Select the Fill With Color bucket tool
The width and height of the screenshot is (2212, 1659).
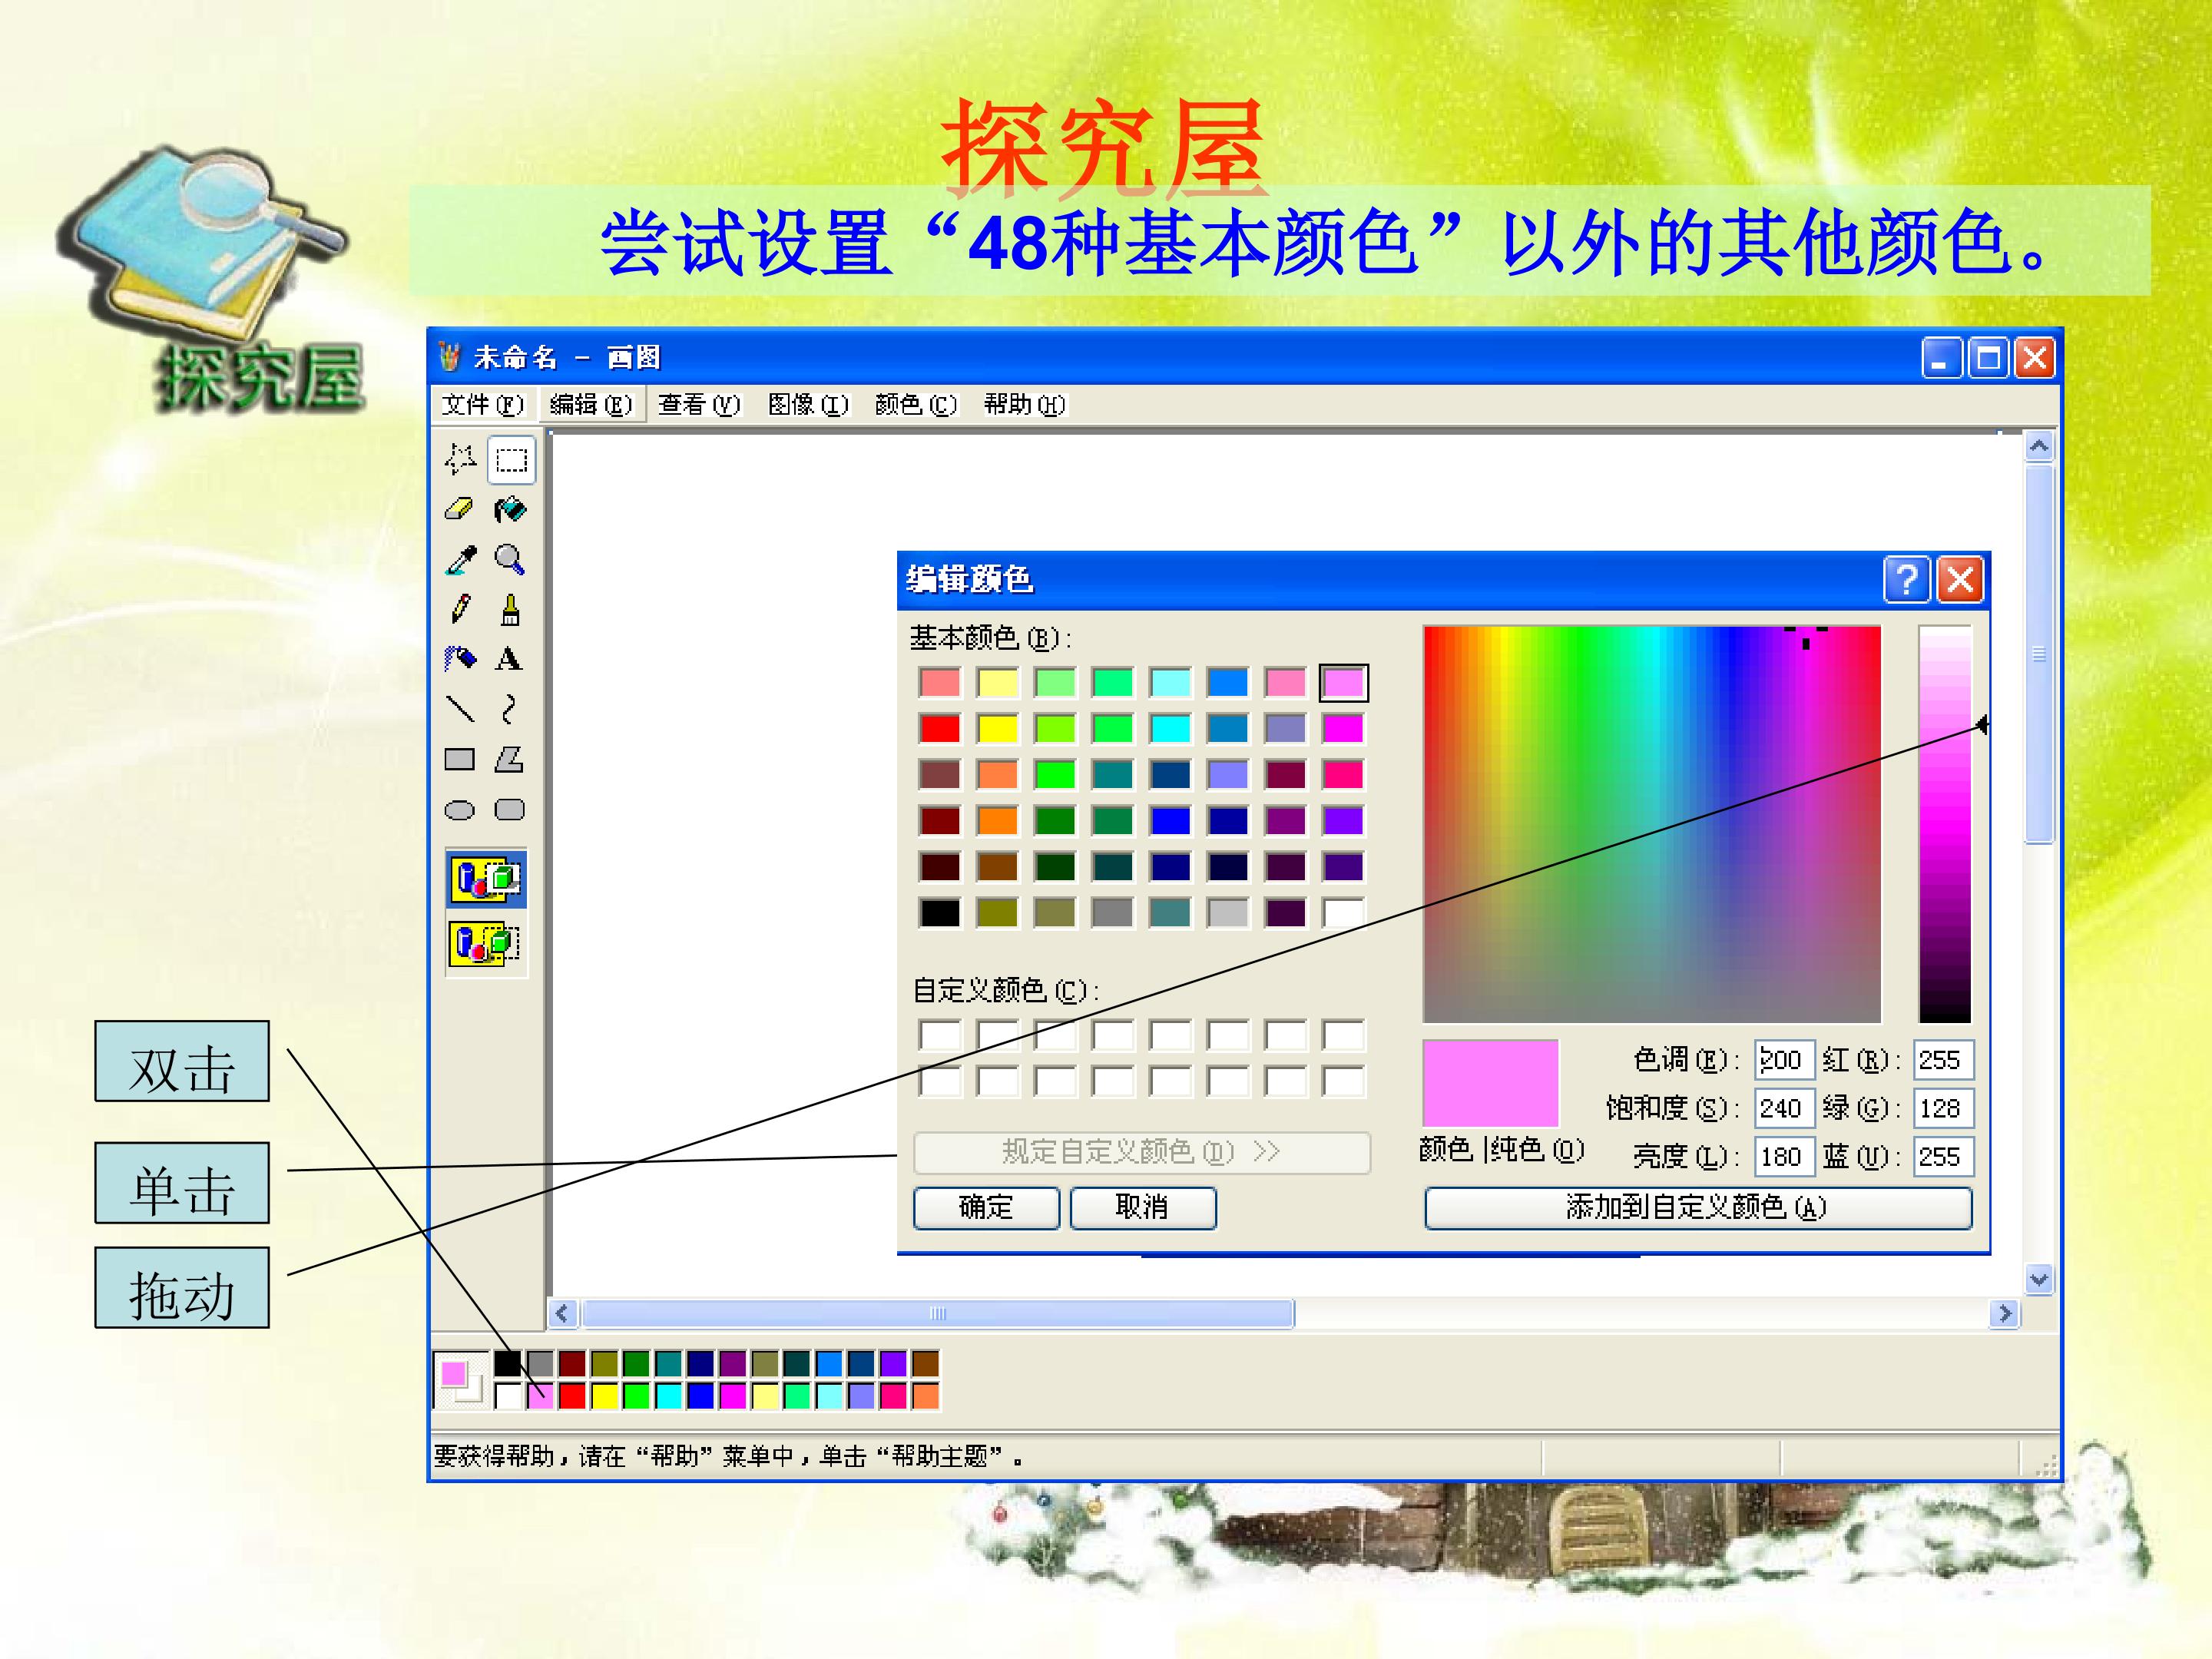pos(510,510)
